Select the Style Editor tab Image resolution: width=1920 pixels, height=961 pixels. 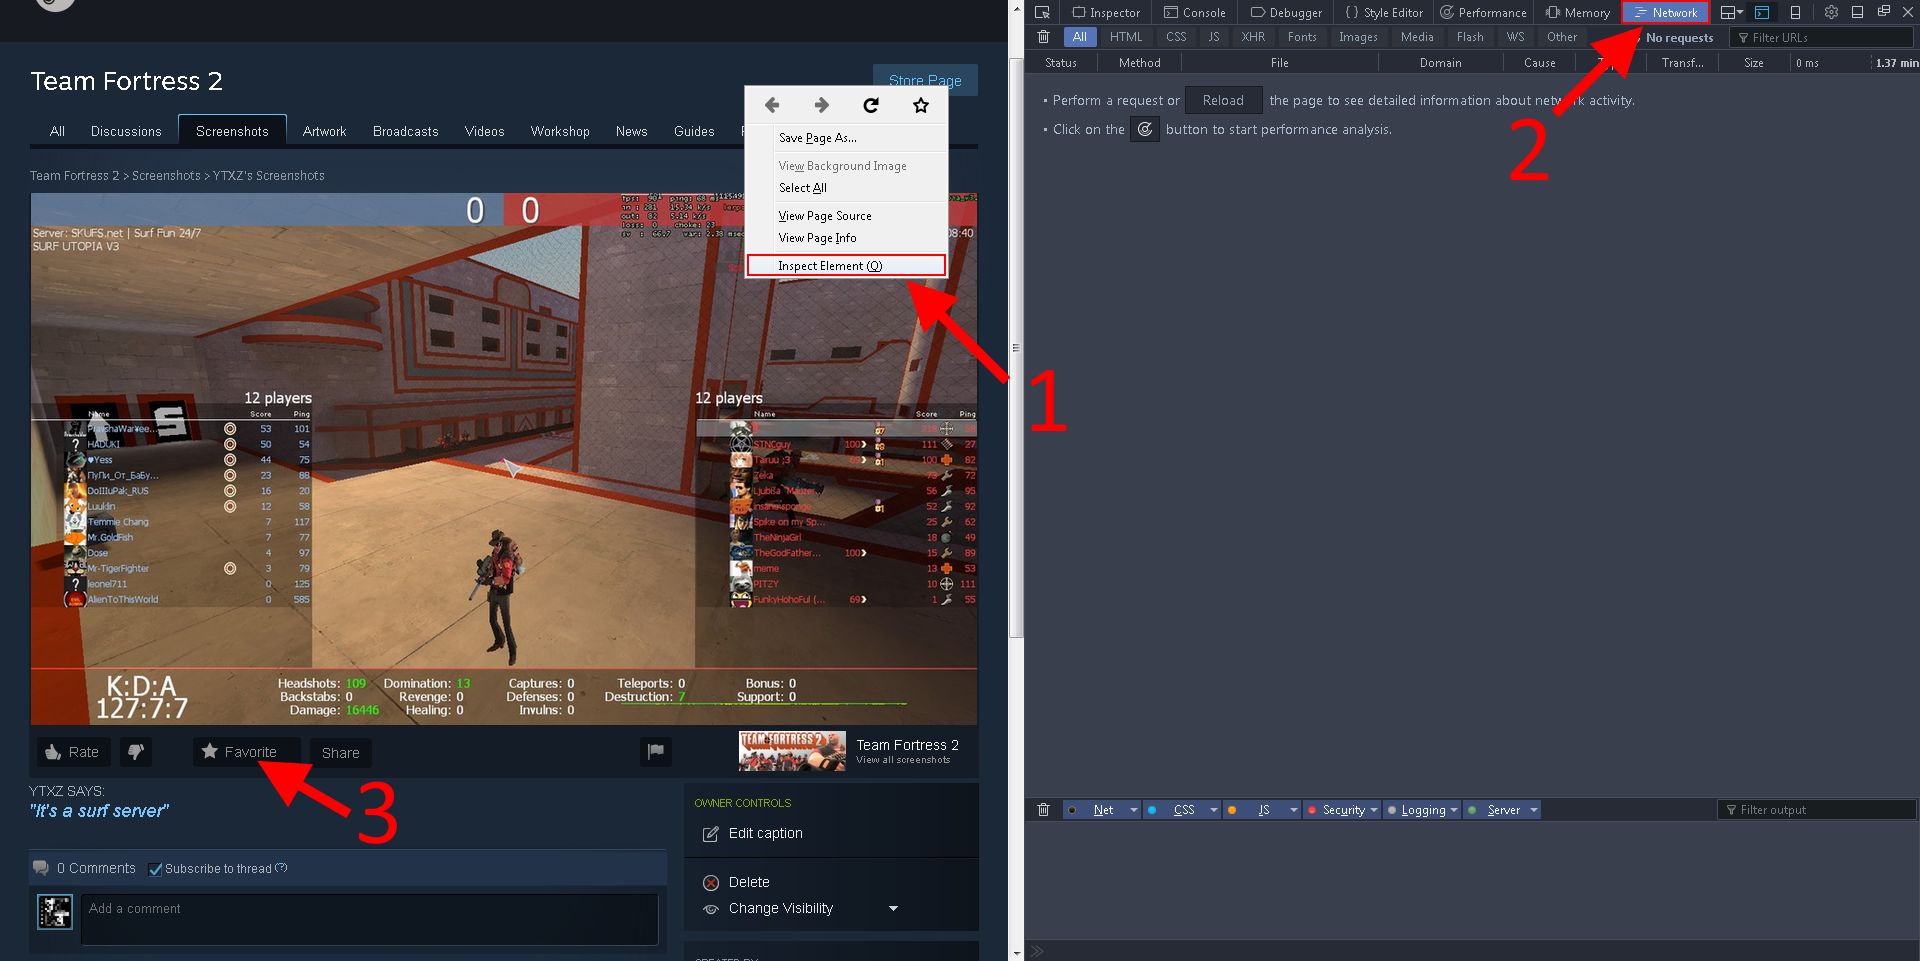tap(1384, 12)
